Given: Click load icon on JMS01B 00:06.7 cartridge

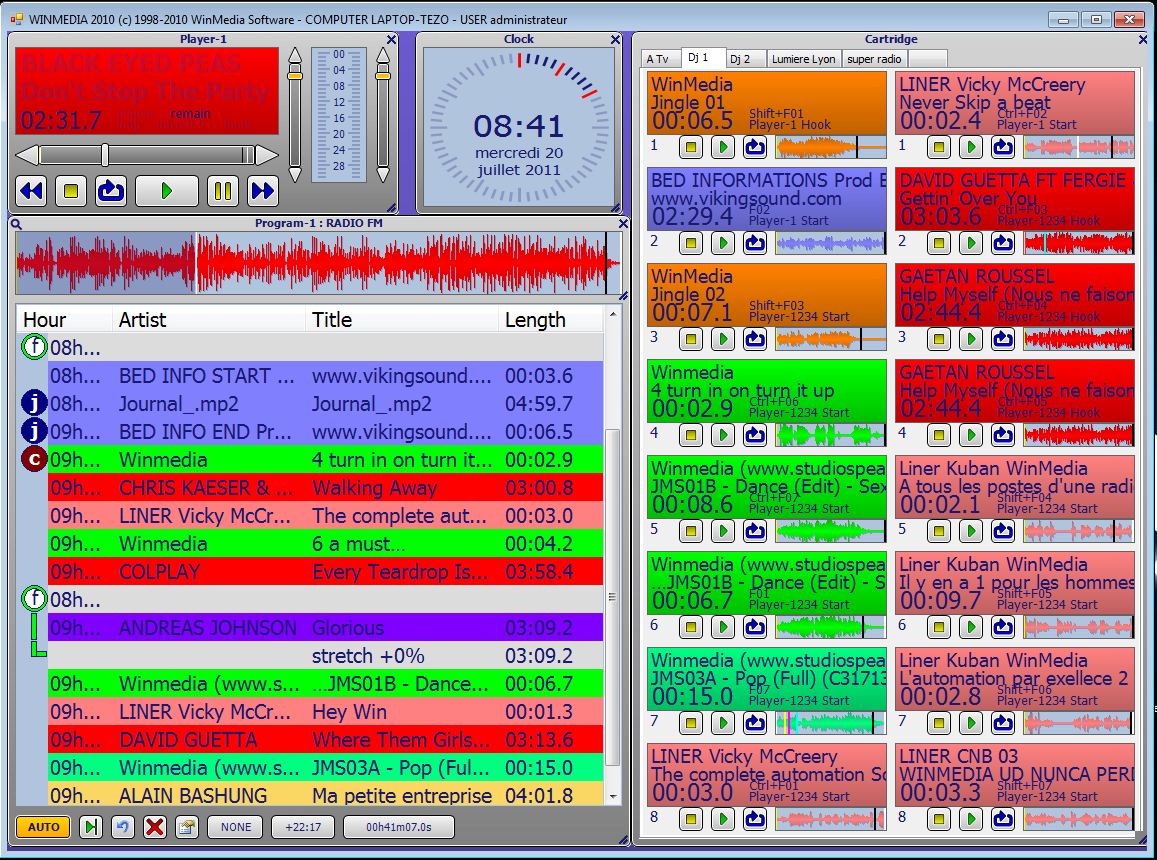Looking at the screenshot, I should [x=754, y=627].
